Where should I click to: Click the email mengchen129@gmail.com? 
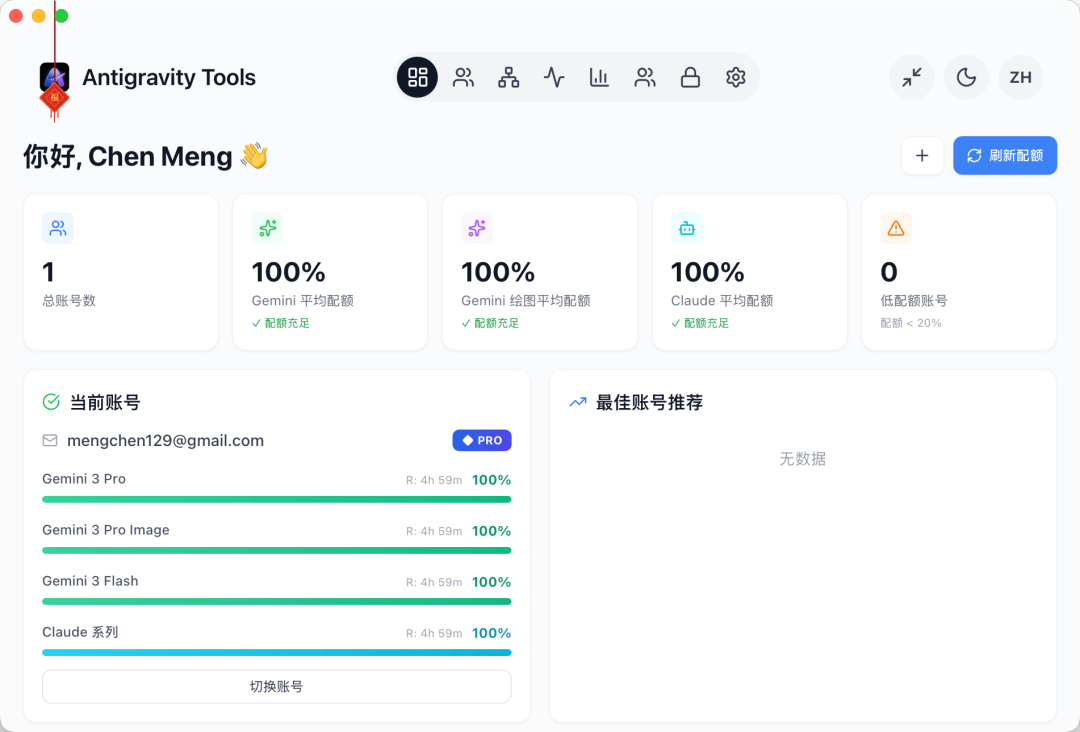pos(165,441)
